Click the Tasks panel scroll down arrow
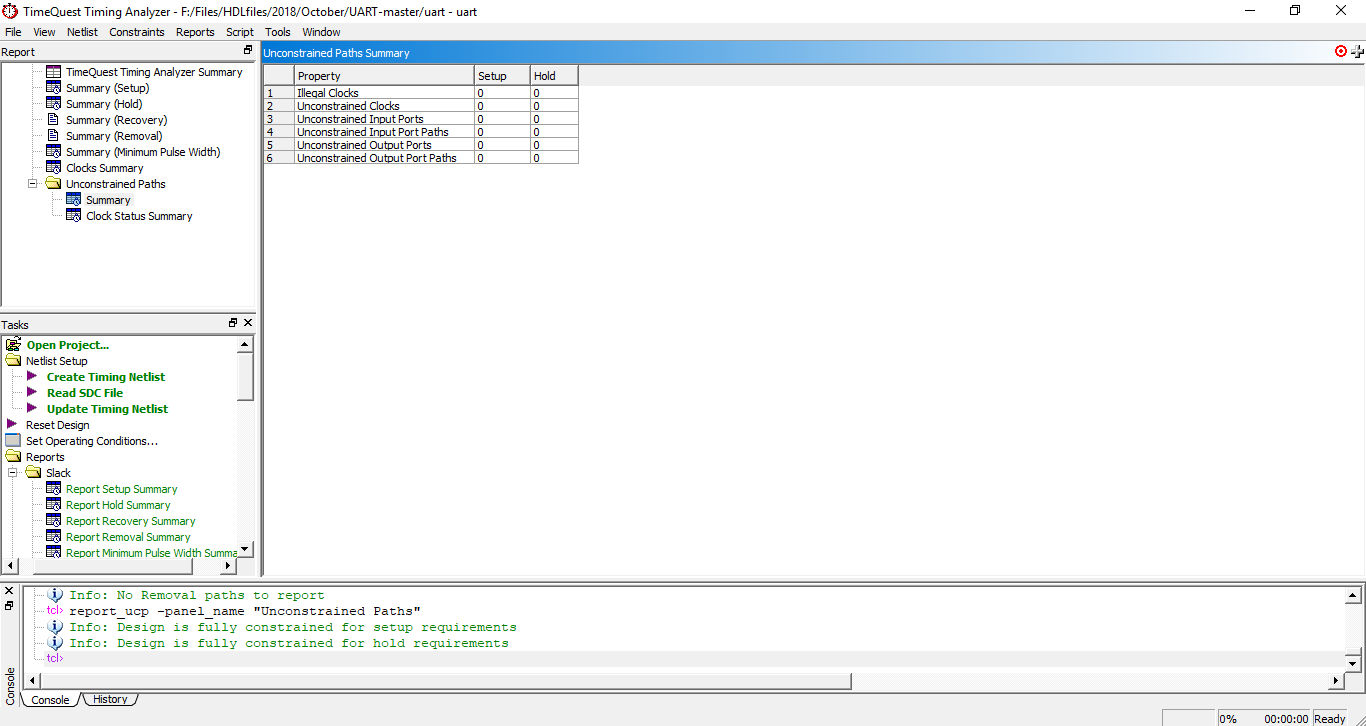The width and height of the screenshot is (1366, 726). coord(246,549)
